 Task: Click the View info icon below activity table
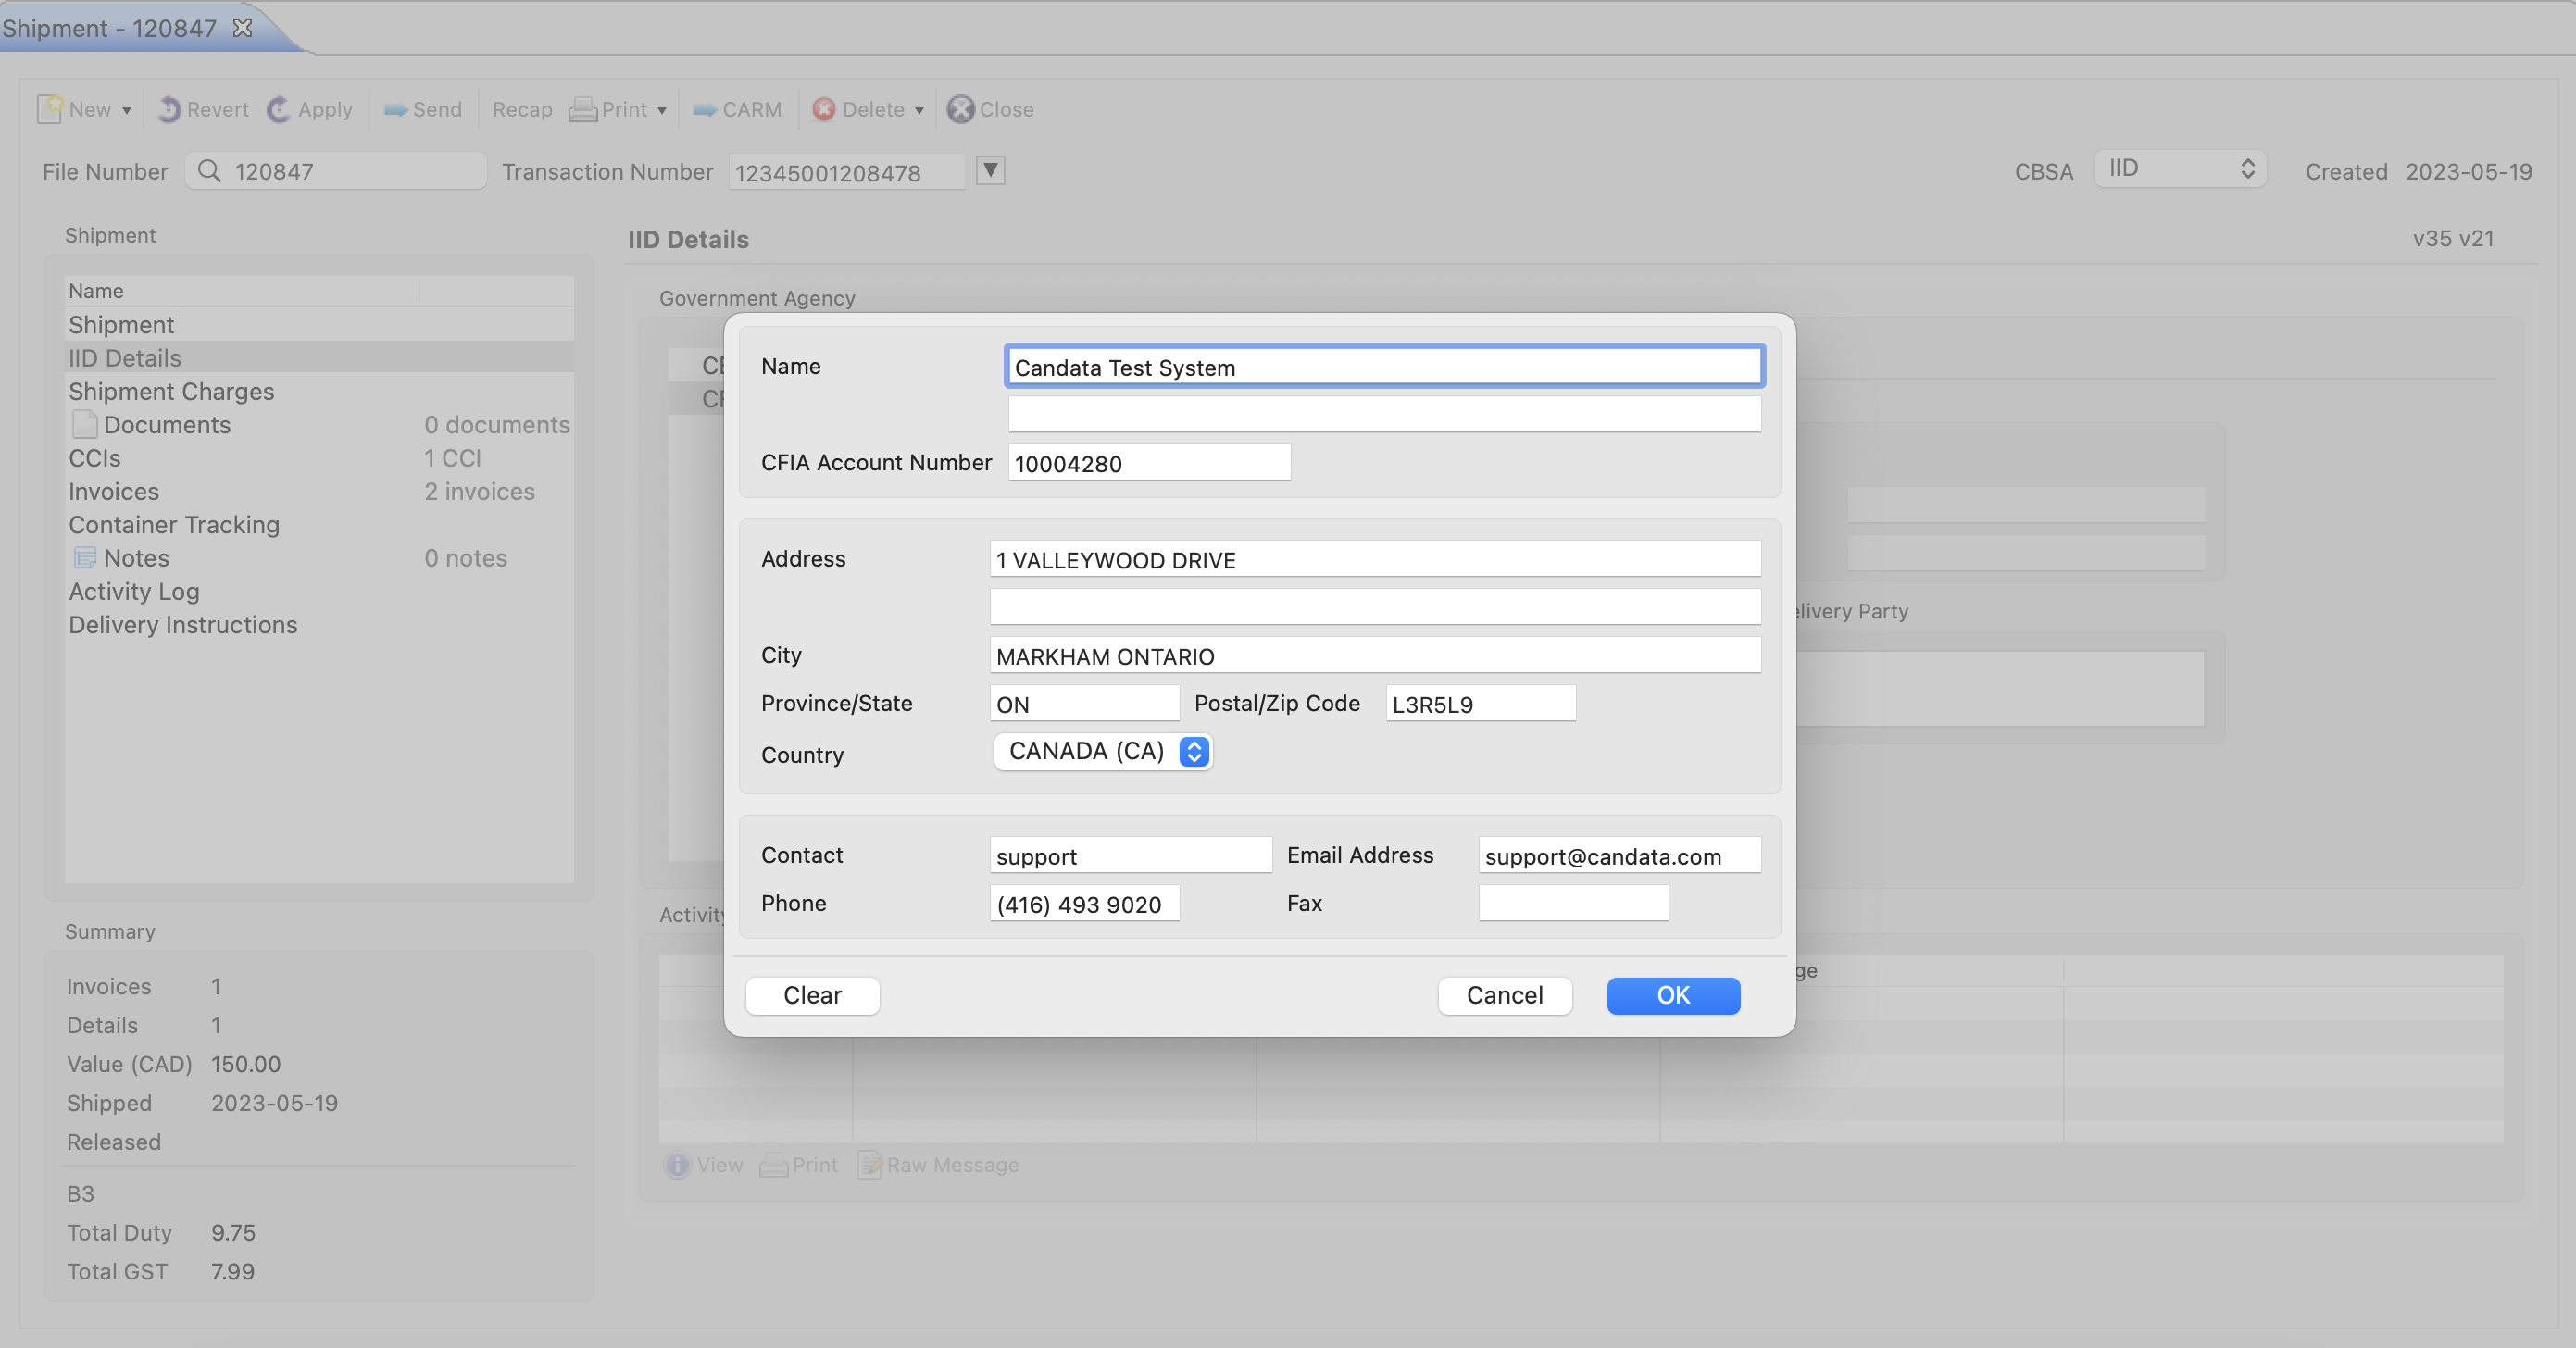click(677, 1165)
